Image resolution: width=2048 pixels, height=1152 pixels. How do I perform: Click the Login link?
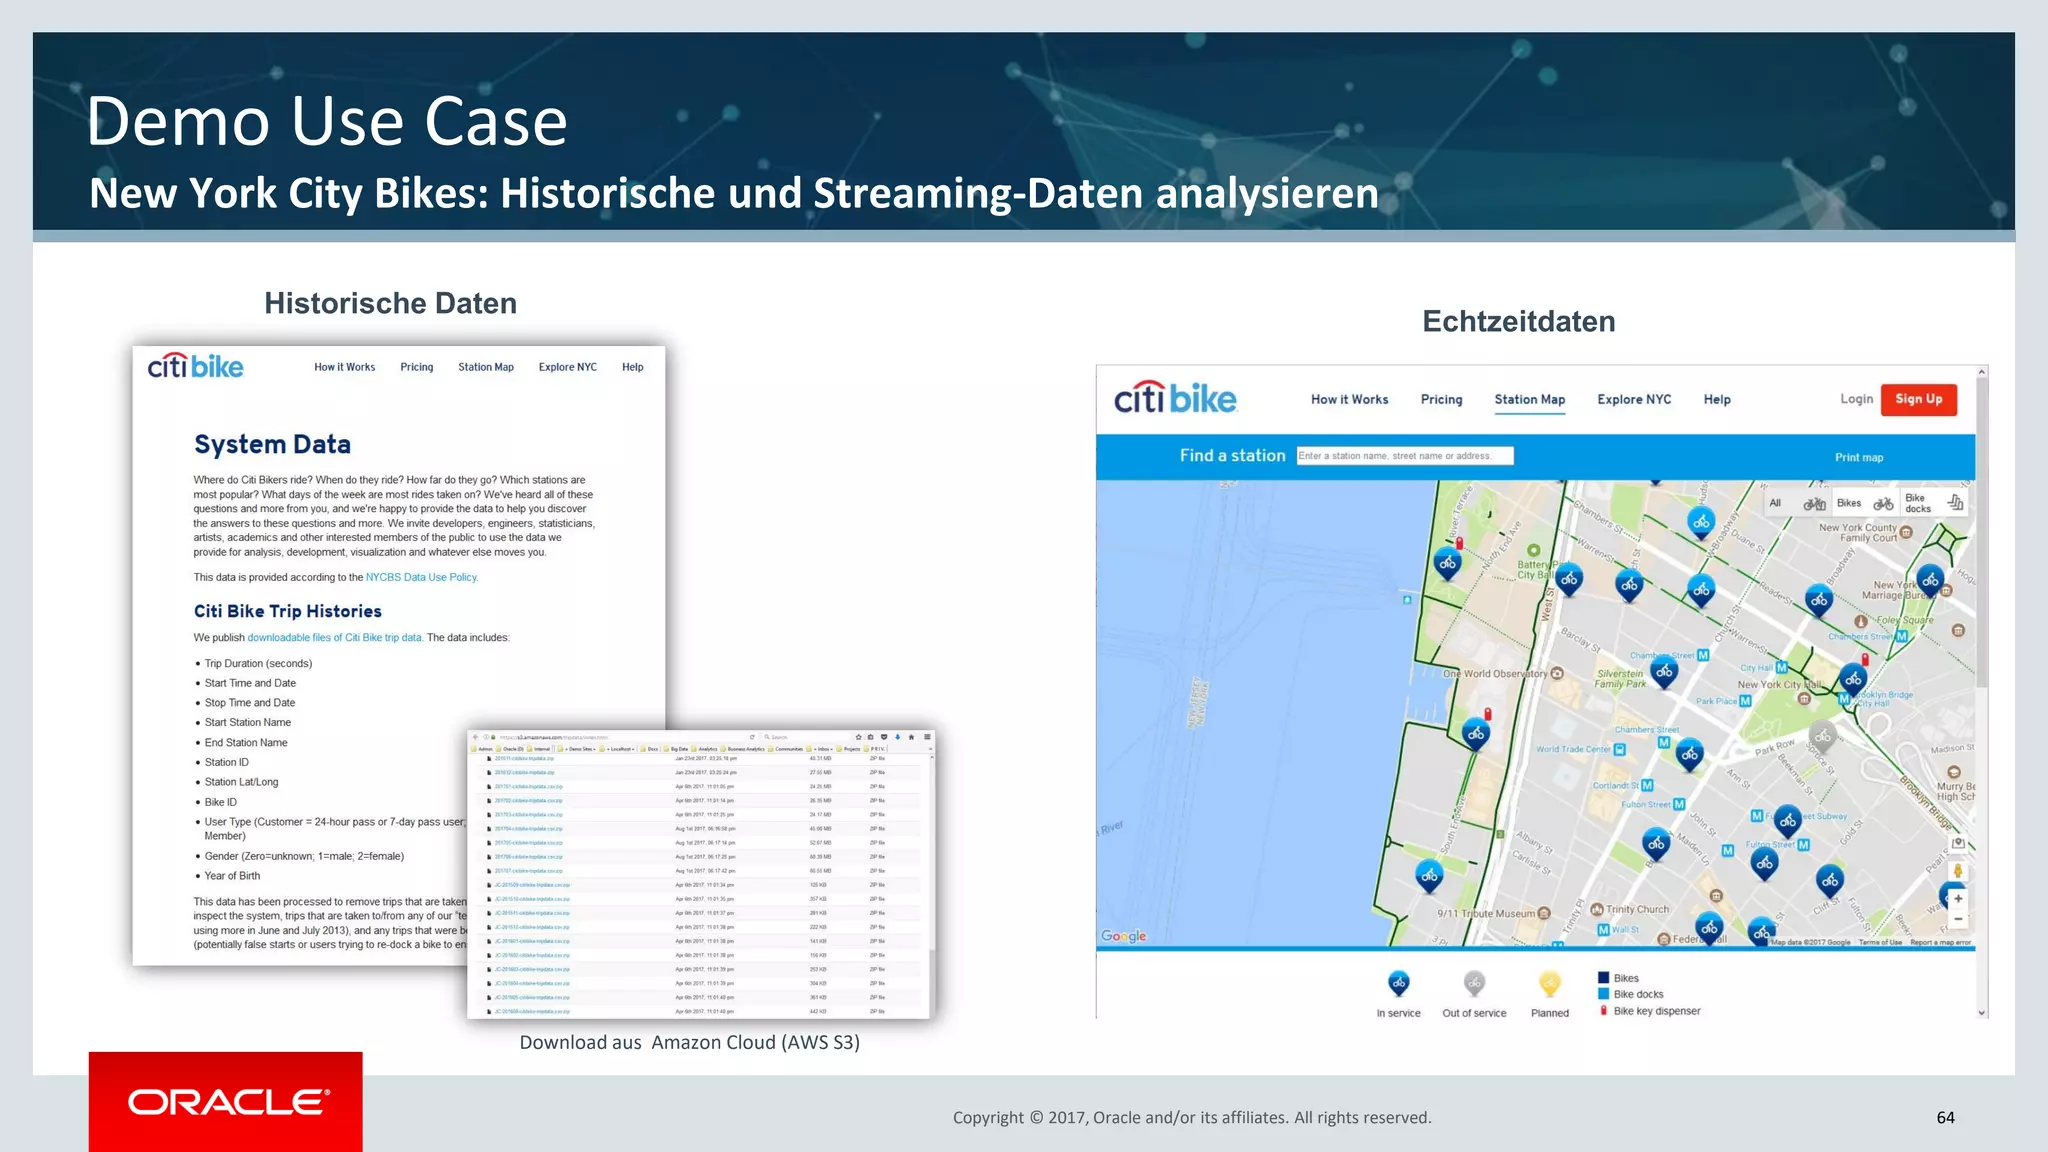pyautogui.click(x=1856, y=398)
